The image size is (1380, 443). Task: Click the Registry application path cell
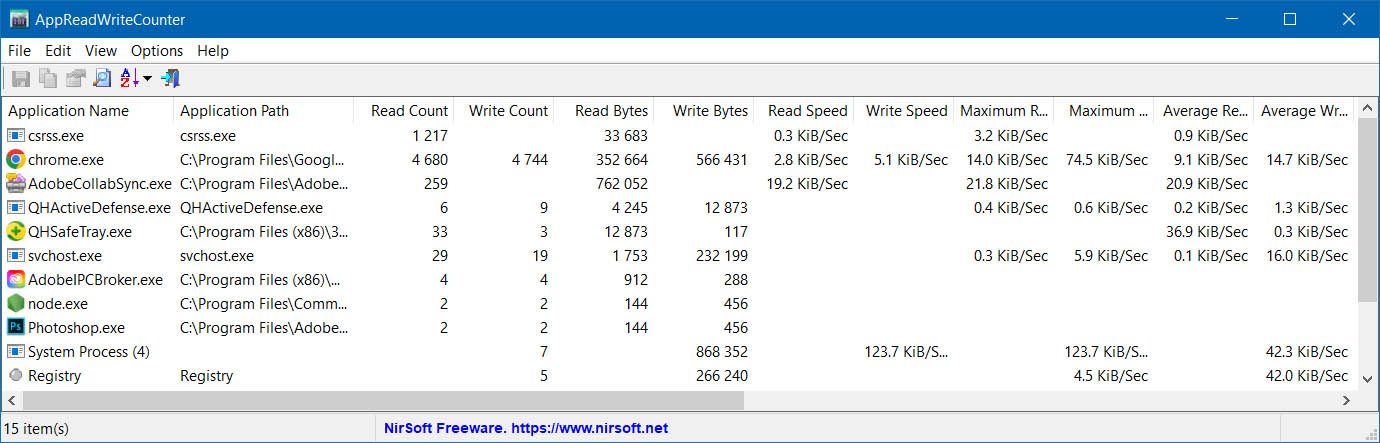point(206,376)
